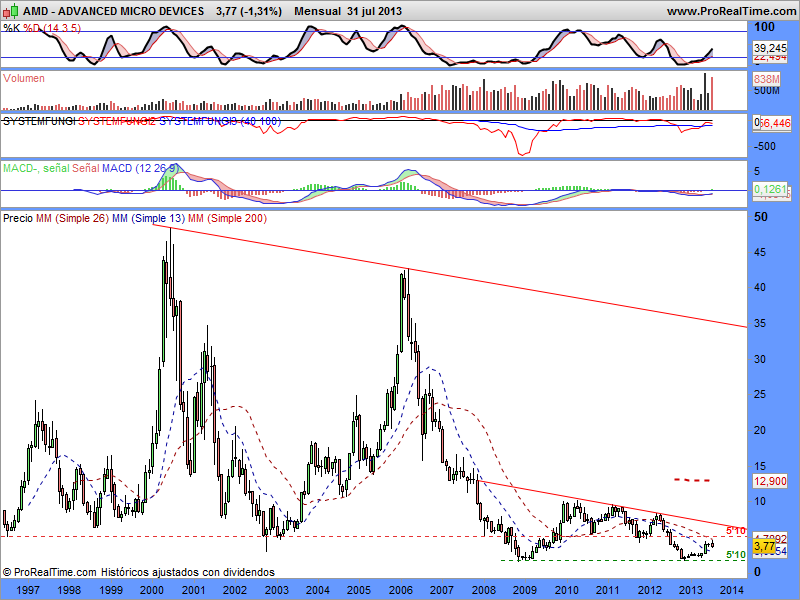The width and height of the screenshot is (800, 600).
Task: Click the Volumen panel label
Action: click(x=23, y=78)
